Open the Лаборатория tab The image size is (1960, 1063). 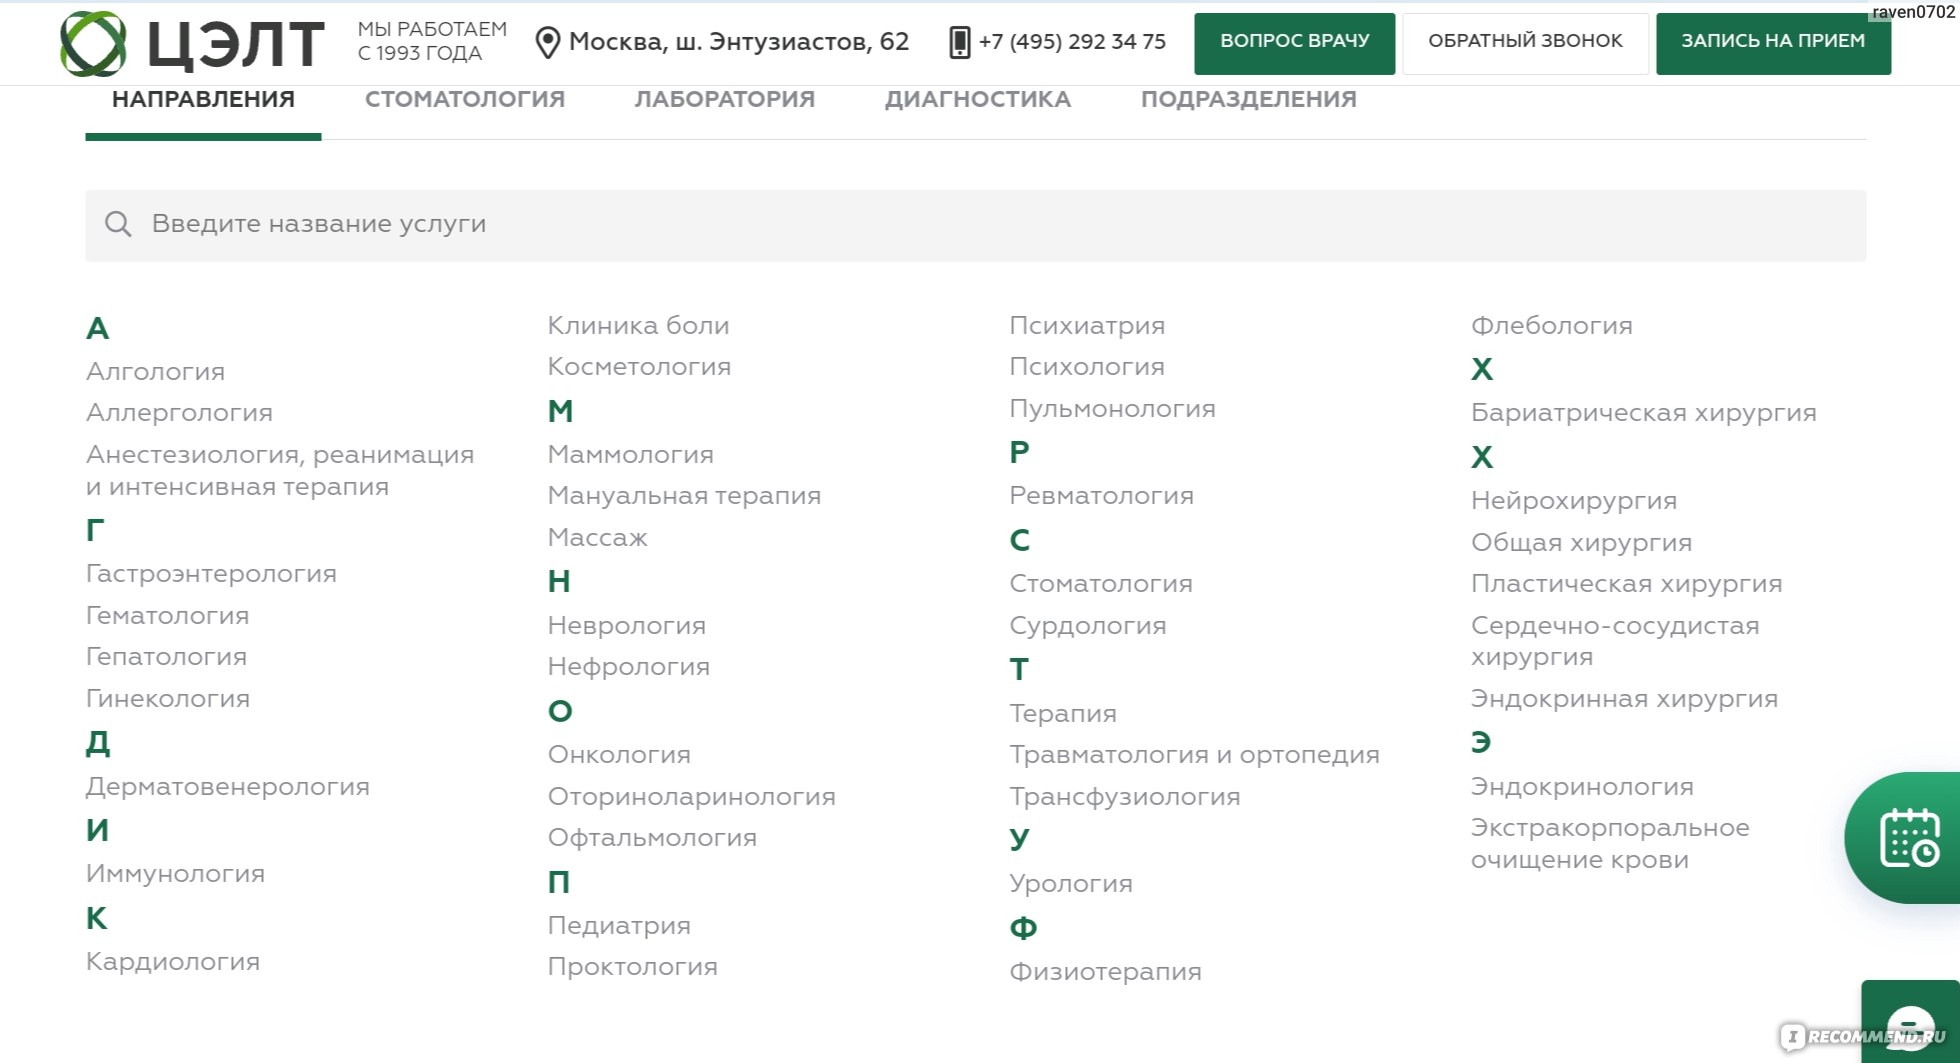point(725,100)
